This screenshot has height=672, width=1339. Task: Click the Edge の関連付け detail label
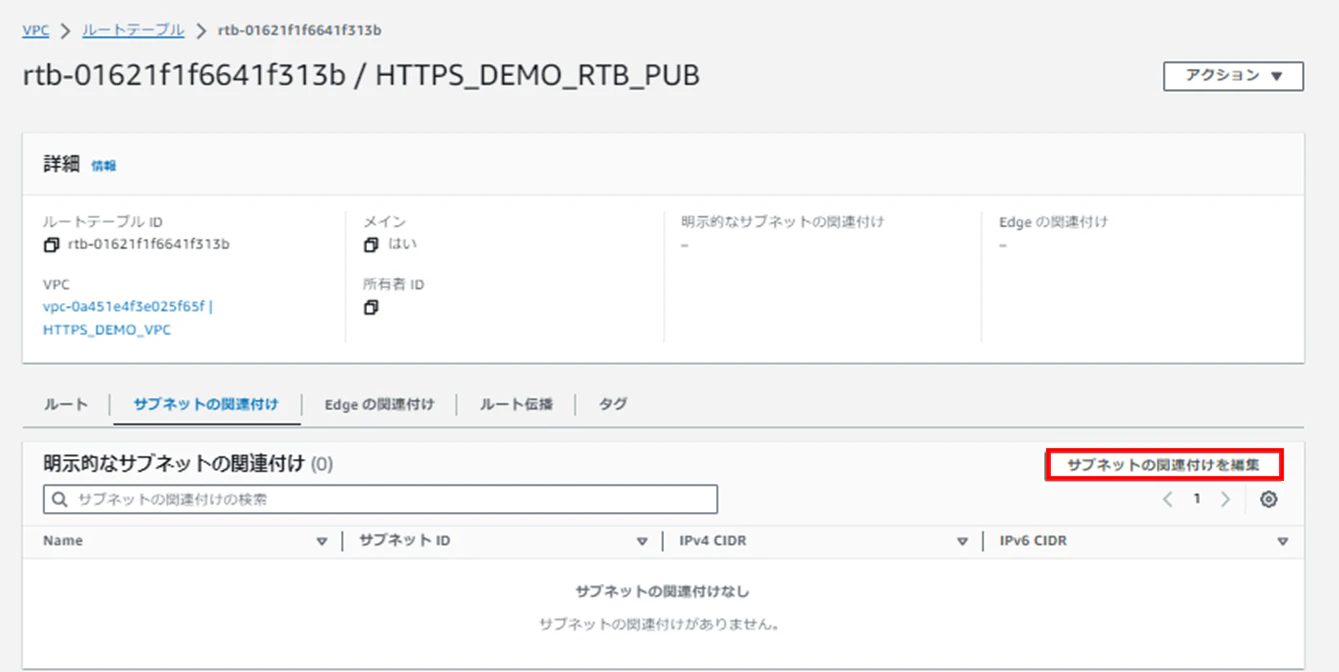click(1053, 221)
